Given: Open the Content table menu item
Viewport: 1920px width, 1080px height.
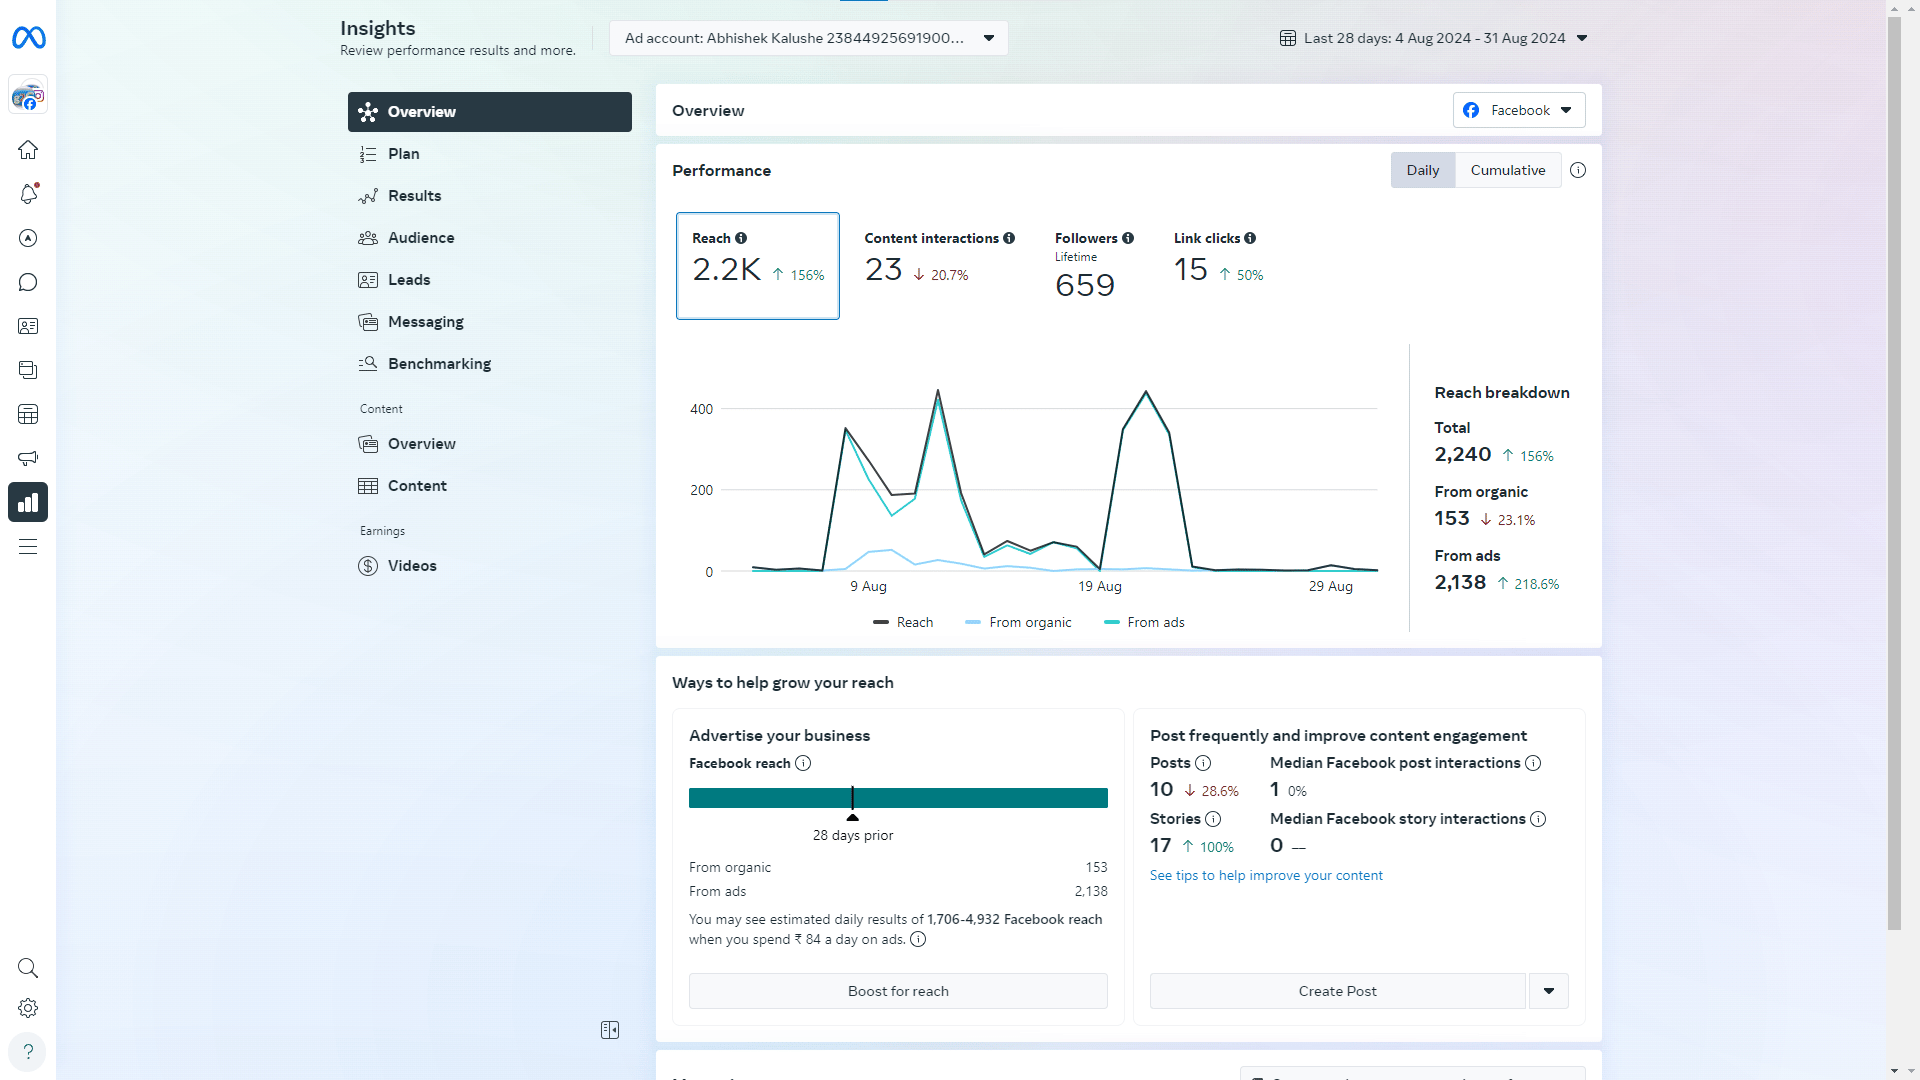Looking at the screenshot, I should point(490,486).
